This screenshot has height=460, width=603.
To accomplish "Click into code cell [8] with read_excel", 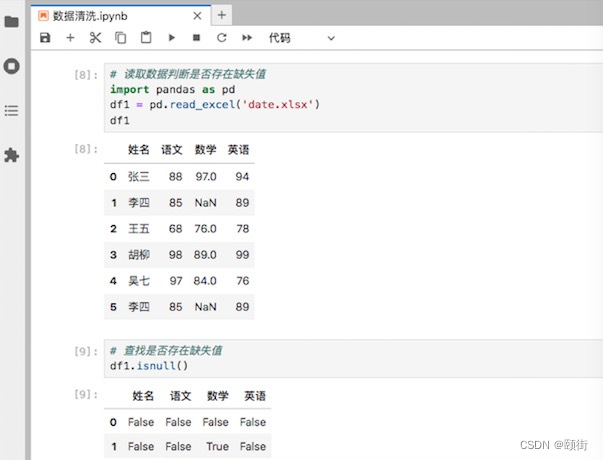I will tap(353, 97).
